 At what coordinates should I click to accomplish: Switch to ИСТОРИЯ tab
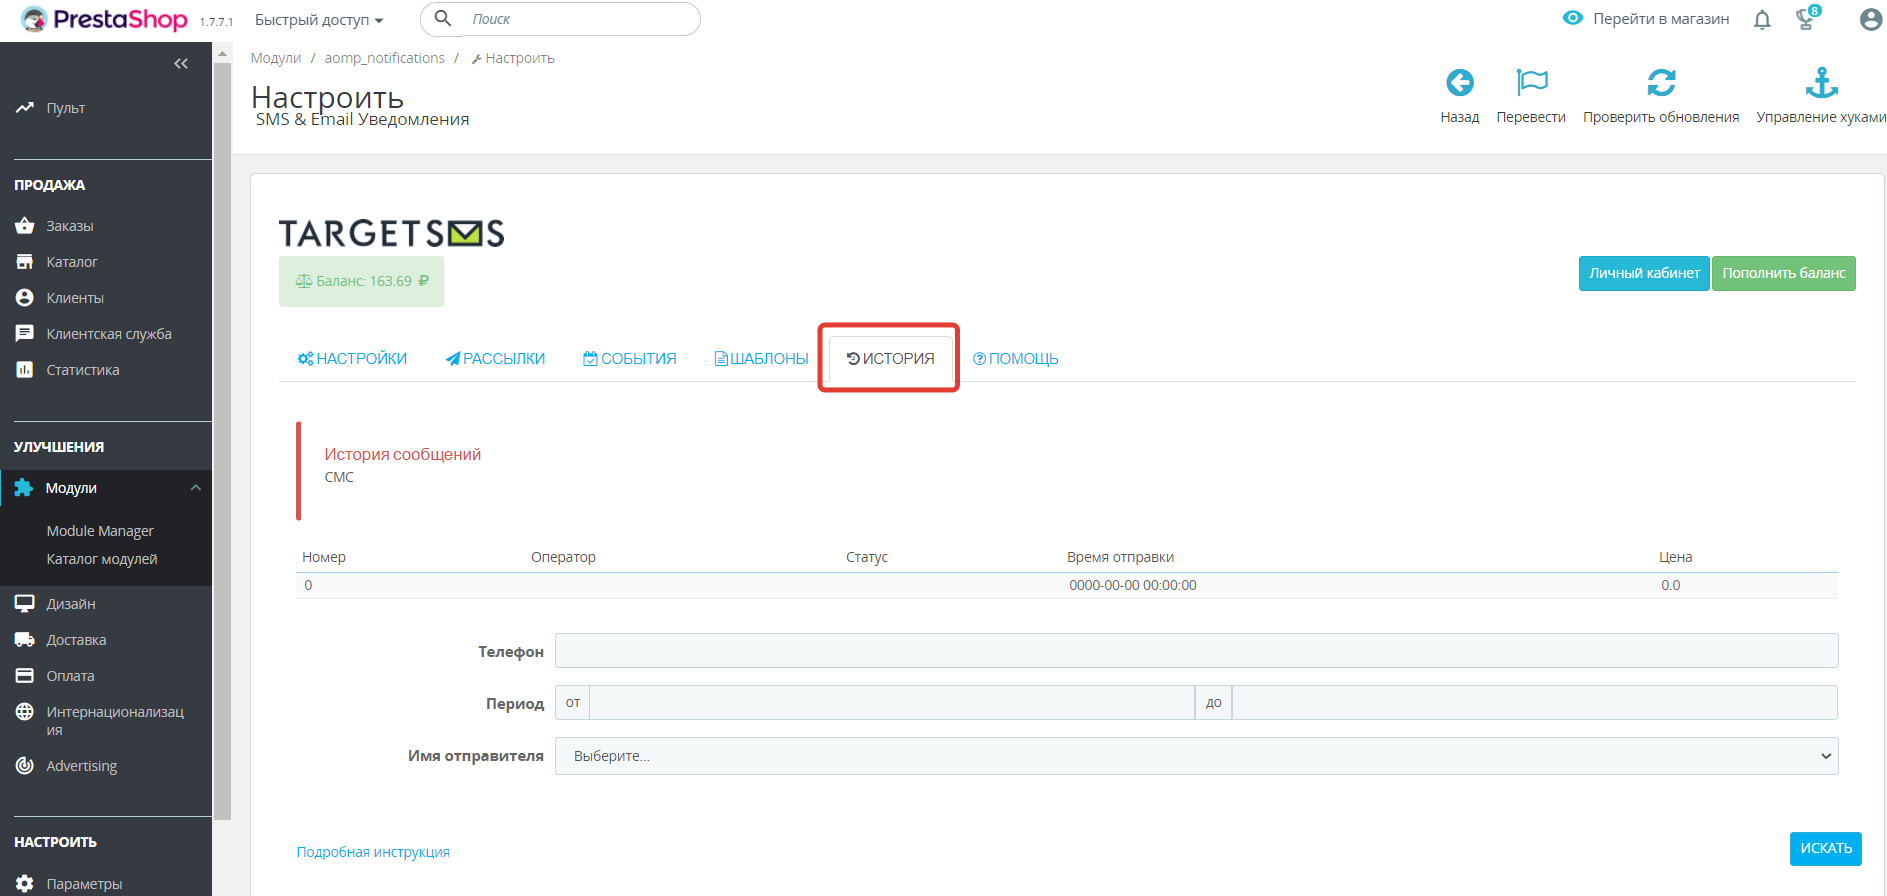[x=890, y=358]
